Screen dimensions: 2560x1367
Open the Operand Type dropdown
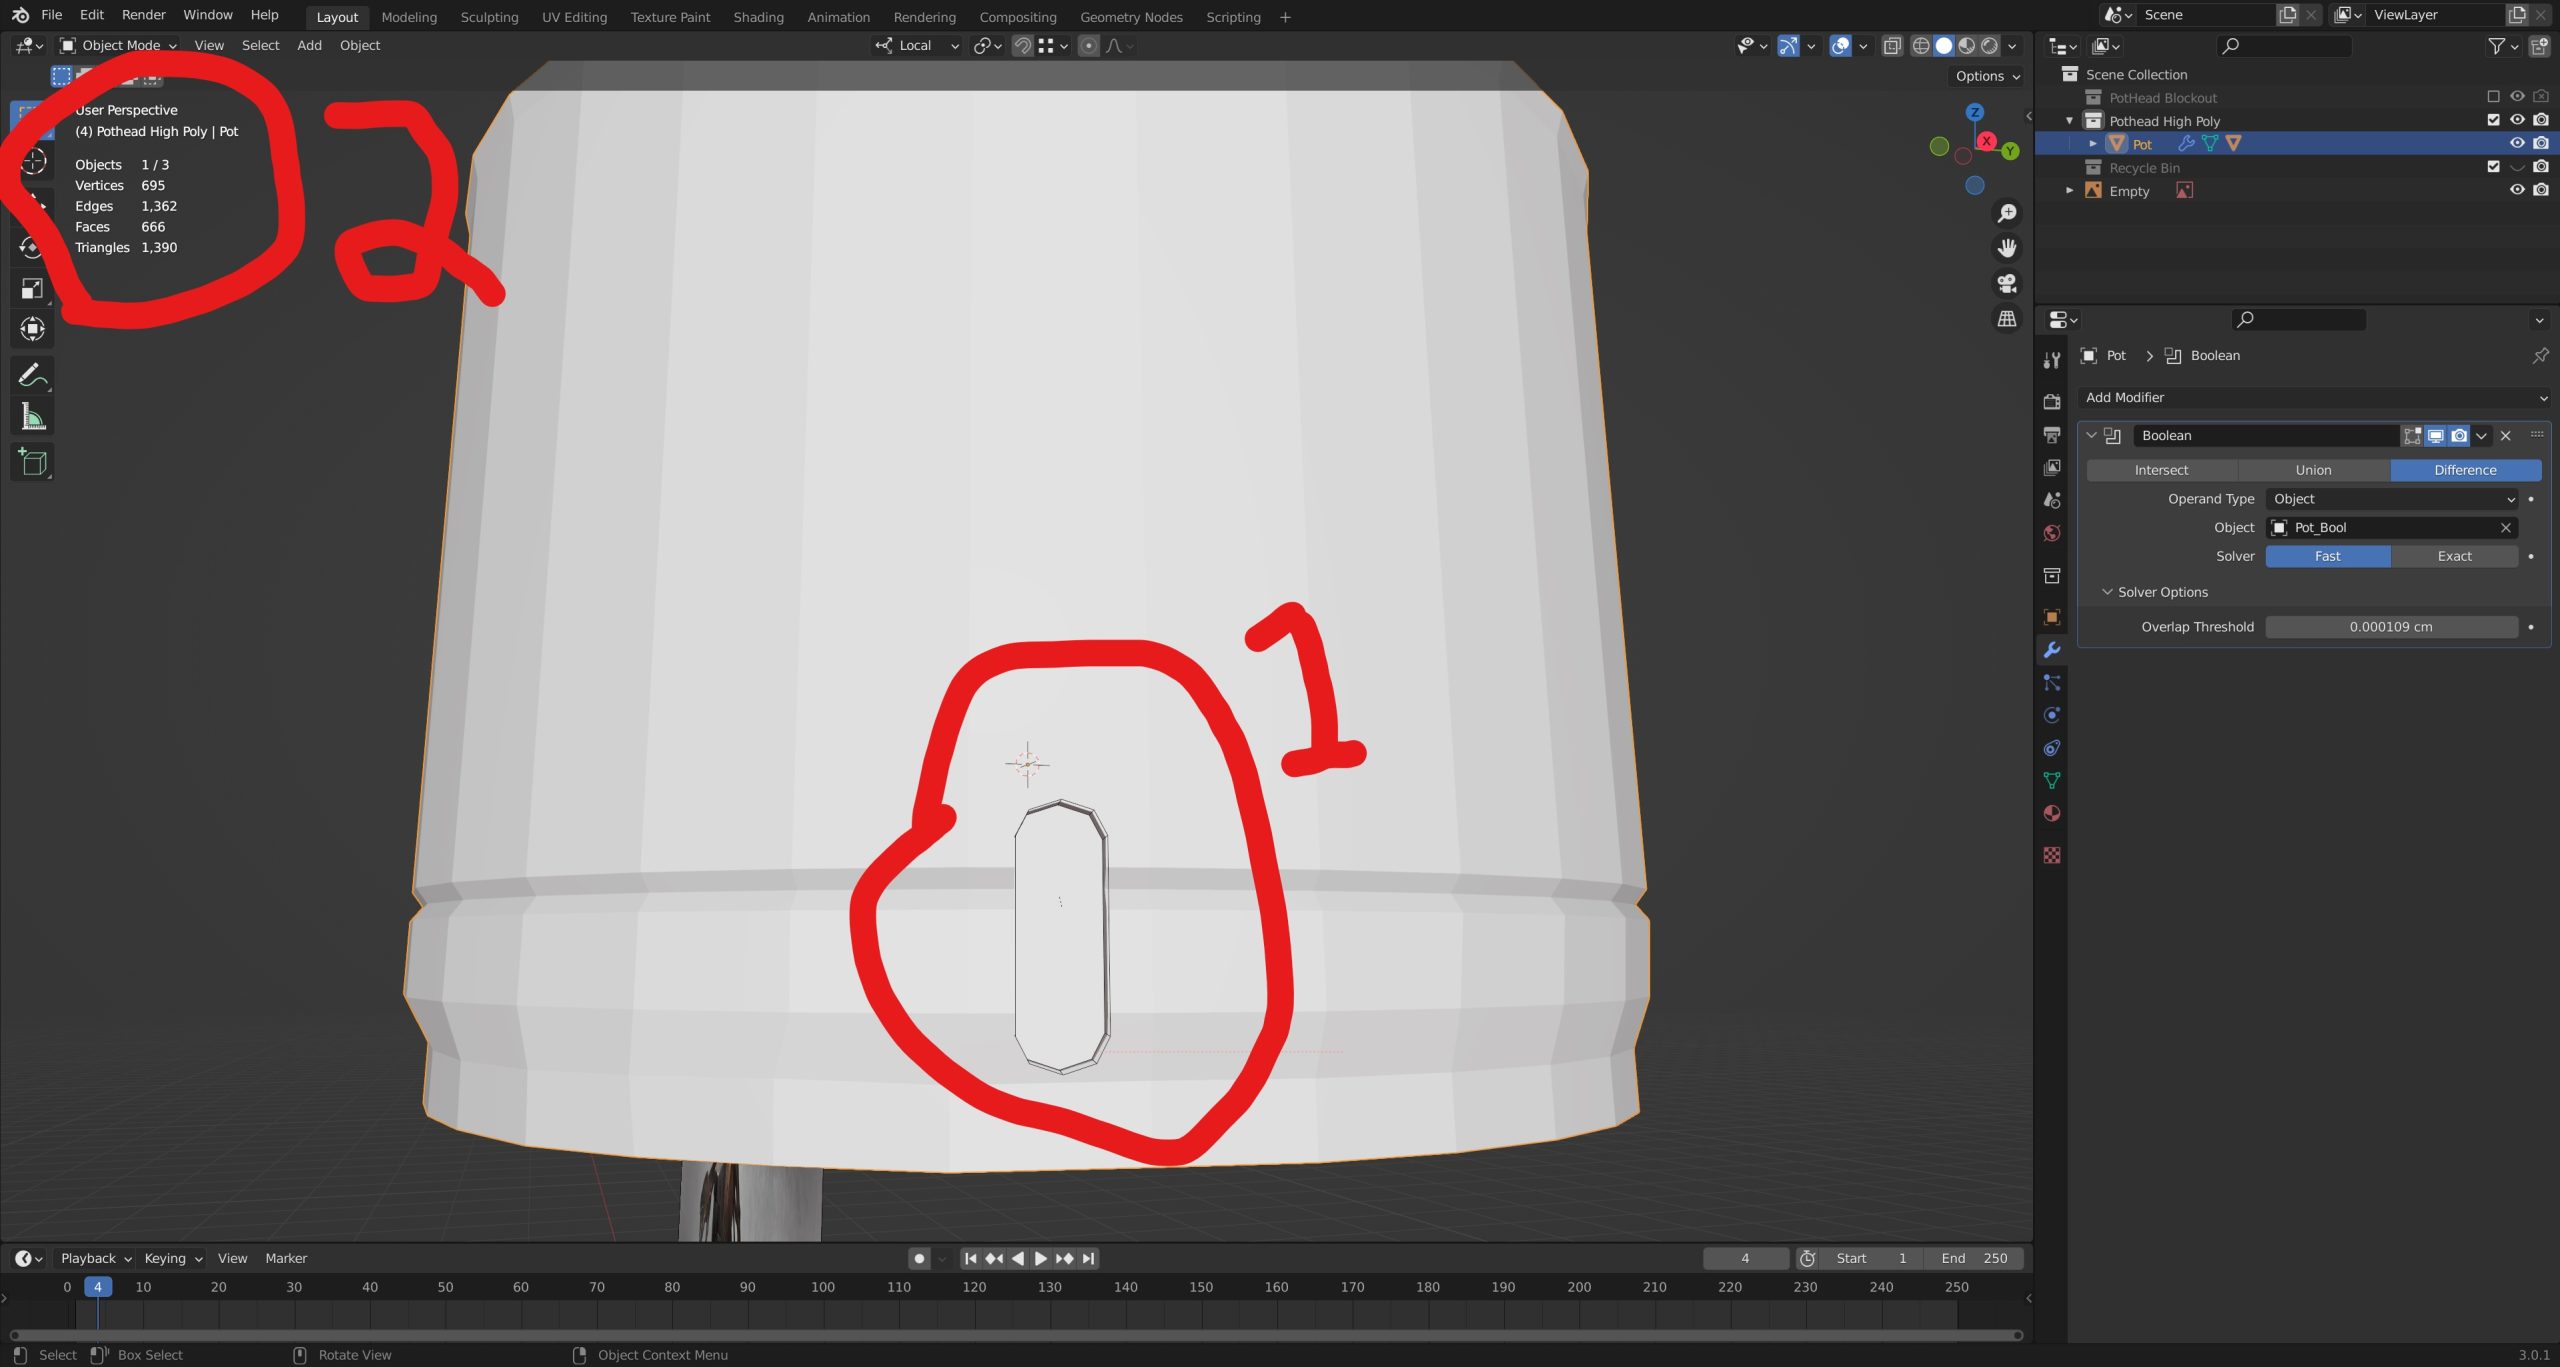click(x=2392, y=499)
